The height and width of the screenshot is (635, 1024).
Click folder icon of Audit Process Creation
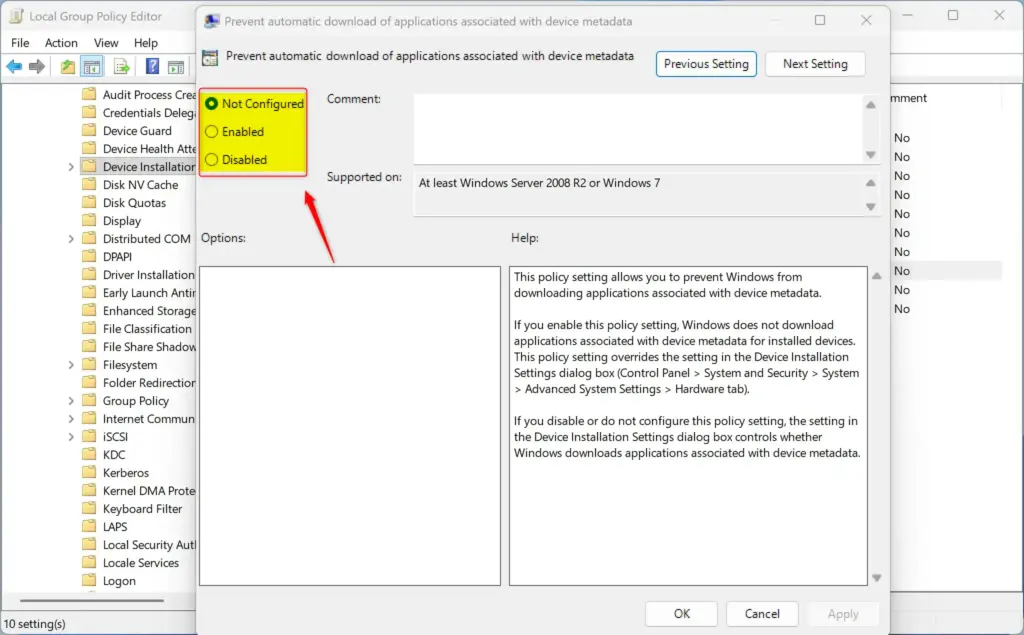pyautogui.click(x=89, y=94)
